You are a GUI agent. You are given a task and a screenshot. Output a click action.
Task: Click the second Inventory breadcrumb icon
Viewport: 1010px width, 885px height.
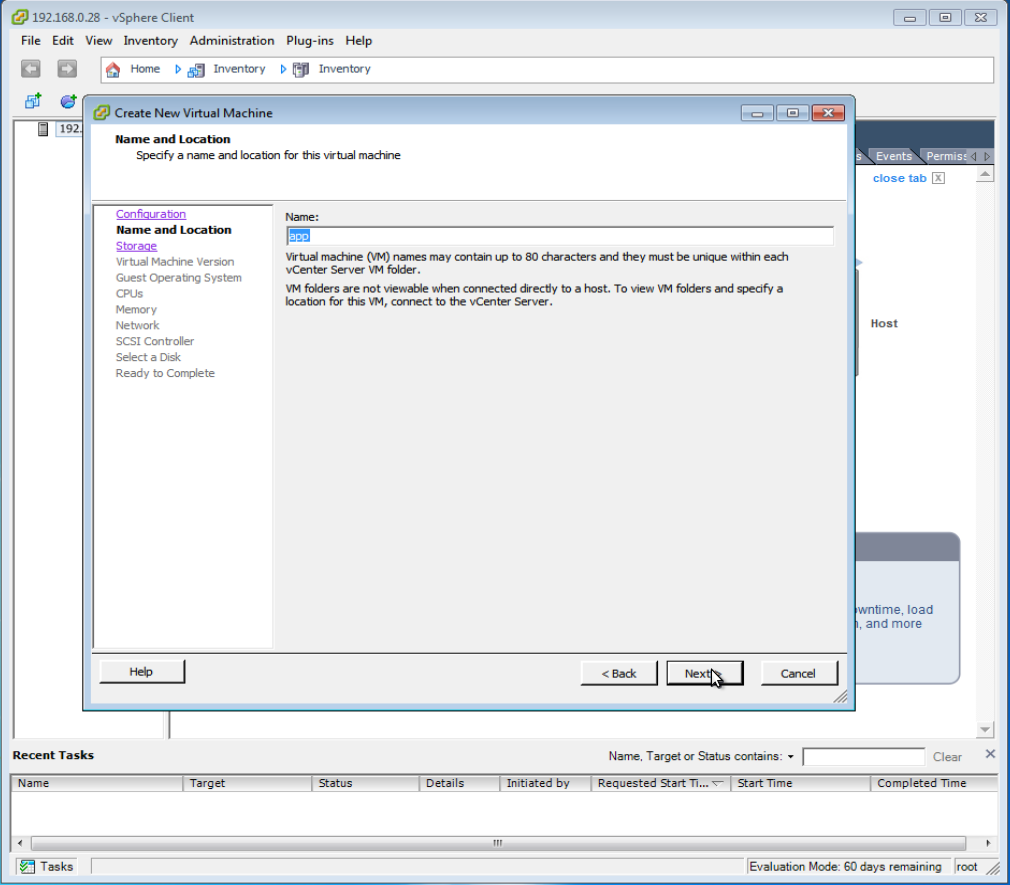pos(301,70)
